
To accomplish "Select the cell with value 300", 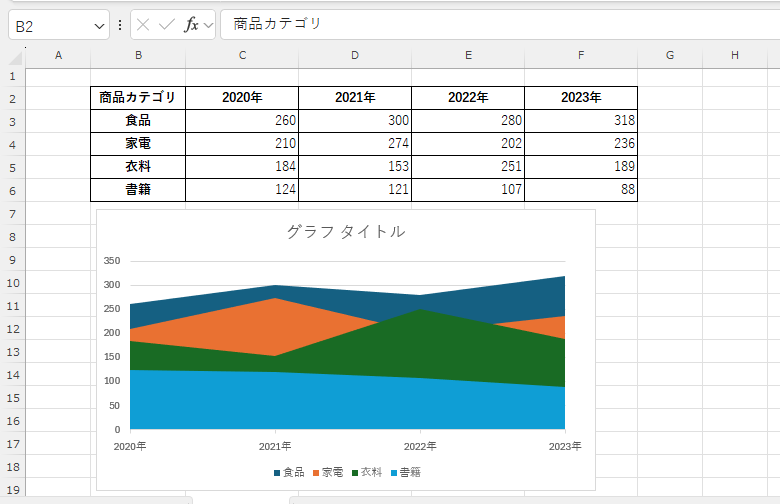I will (355, 121).
